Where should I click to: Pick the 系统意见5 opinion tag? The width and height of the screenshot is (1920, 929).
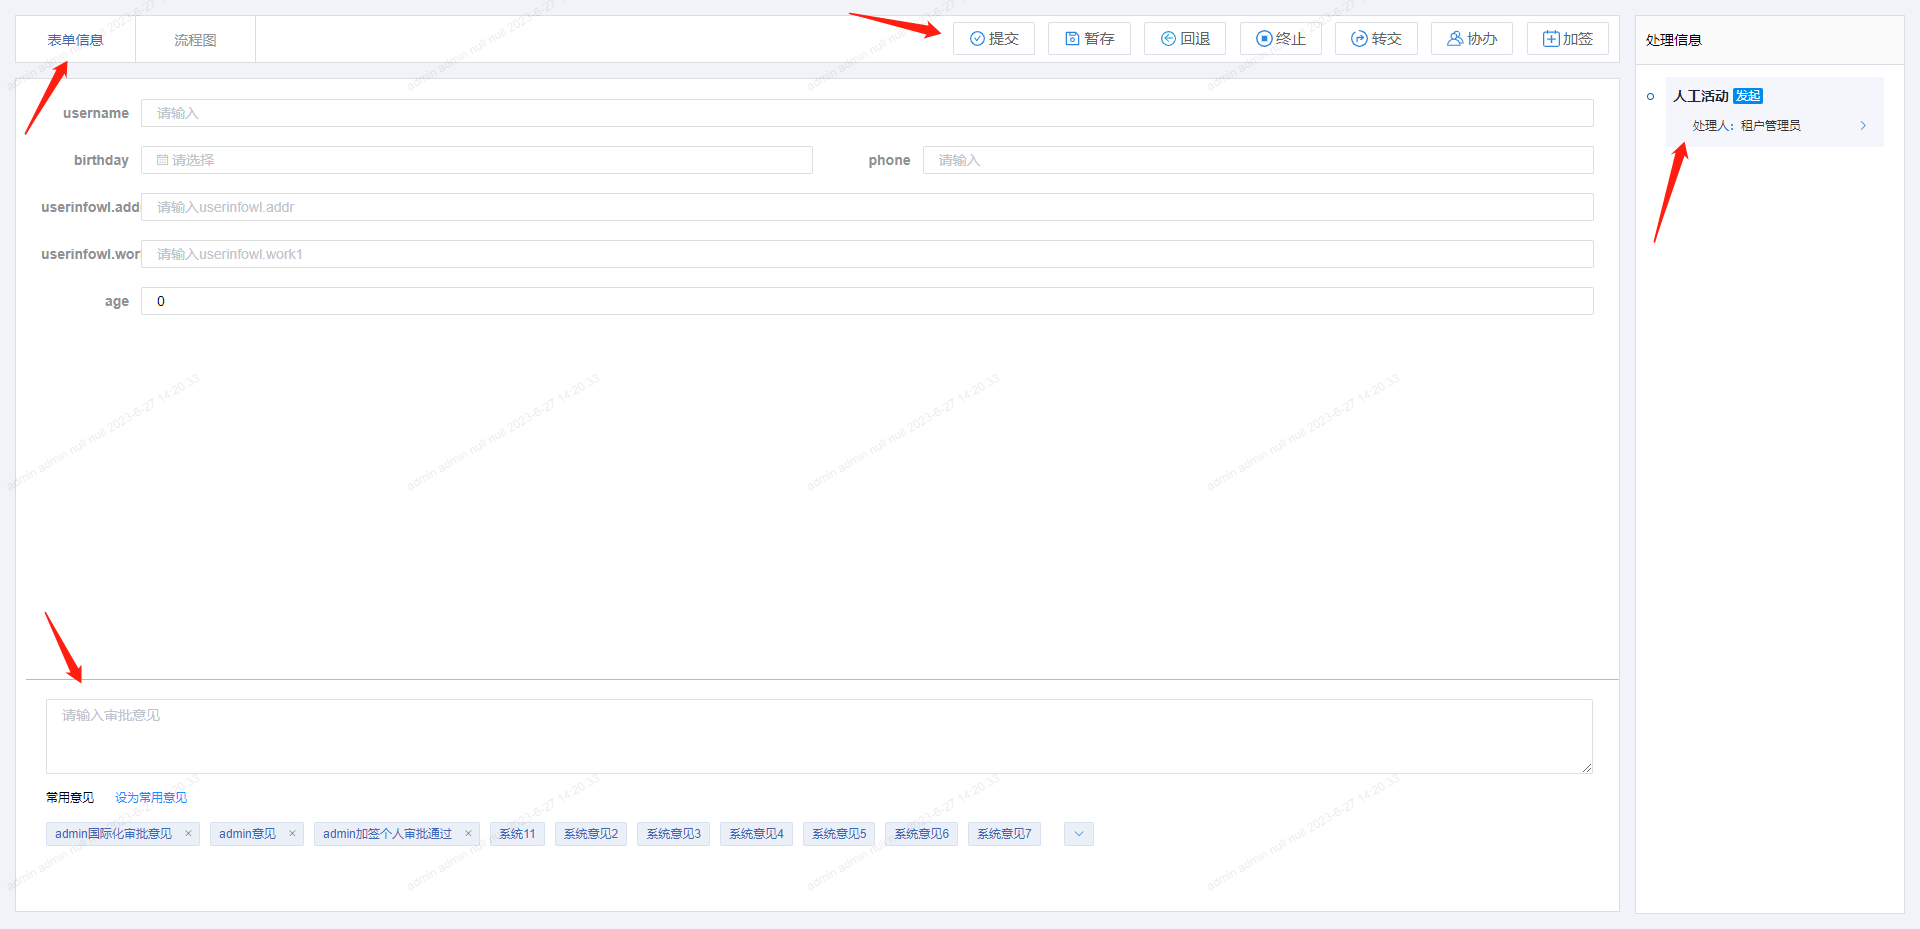[x=838, y=834]
